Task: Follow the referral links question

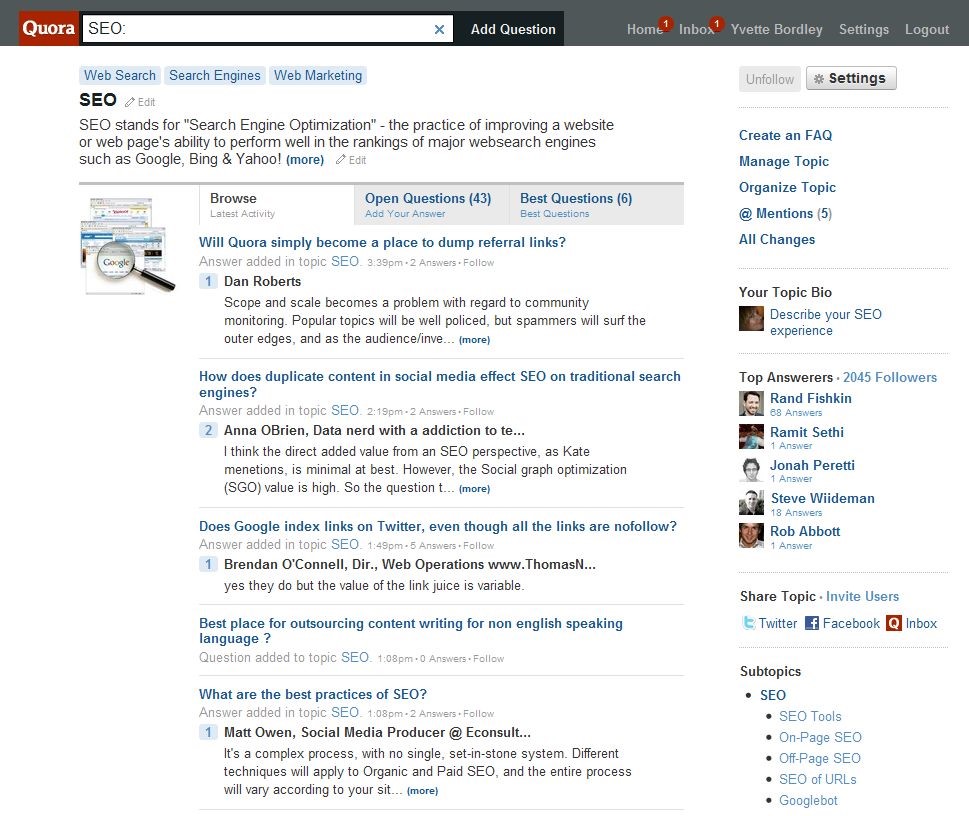Action: [x=478, y=263]
